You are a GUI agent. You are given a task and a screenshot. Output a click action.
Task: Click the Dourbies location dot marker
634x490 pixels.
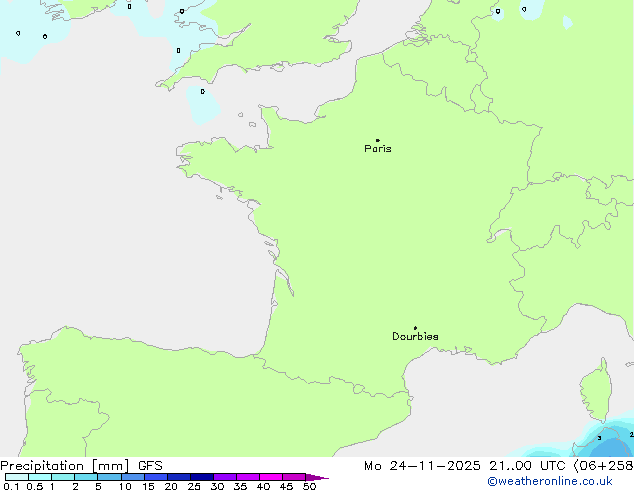[415, 328]
